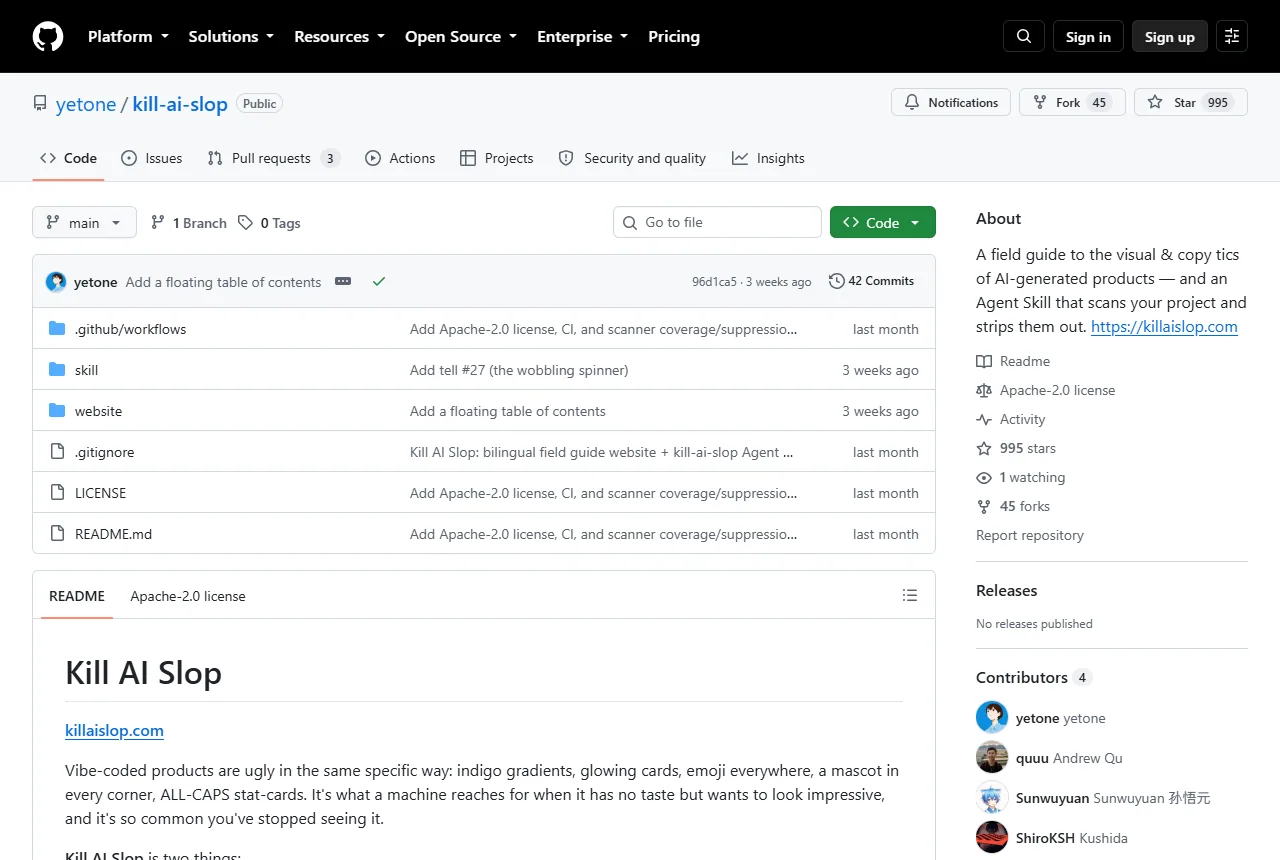
Task: Open the green Code dropdown button
Action: 883,222
